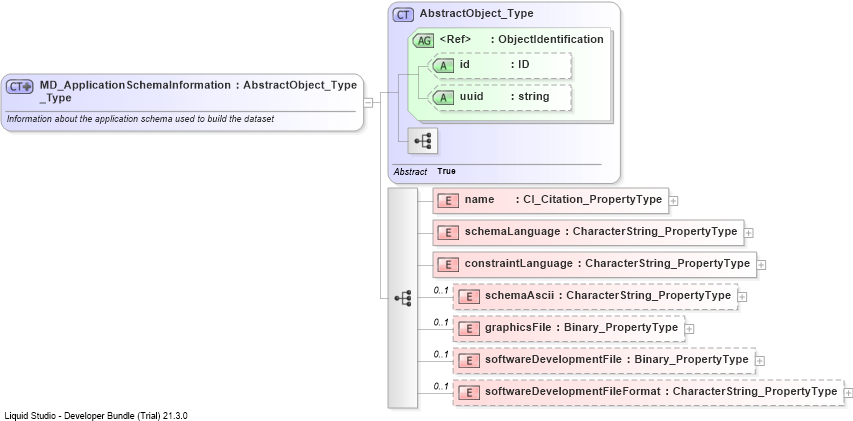Click the 0..1 cardinality beside softwareDevelopmentFileFormat
The image size is (853, 421).
[441, 387]
